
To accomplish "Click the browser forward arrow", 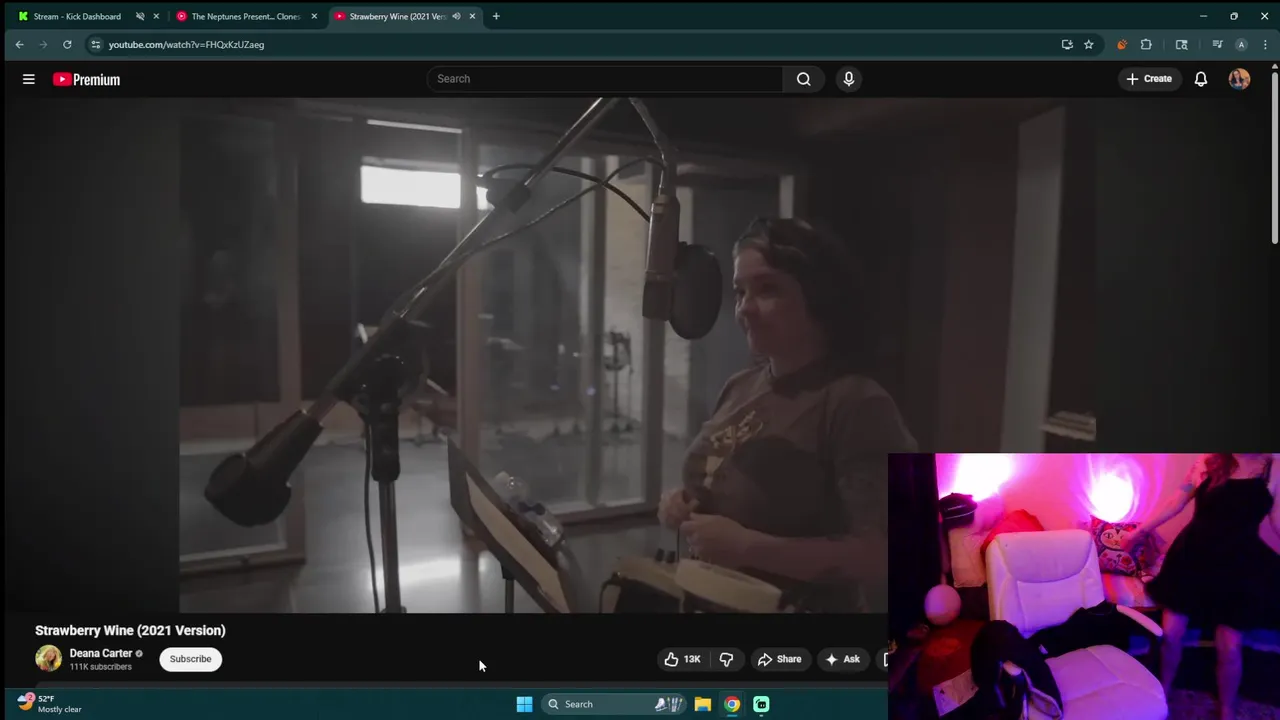I will (43, 44).
